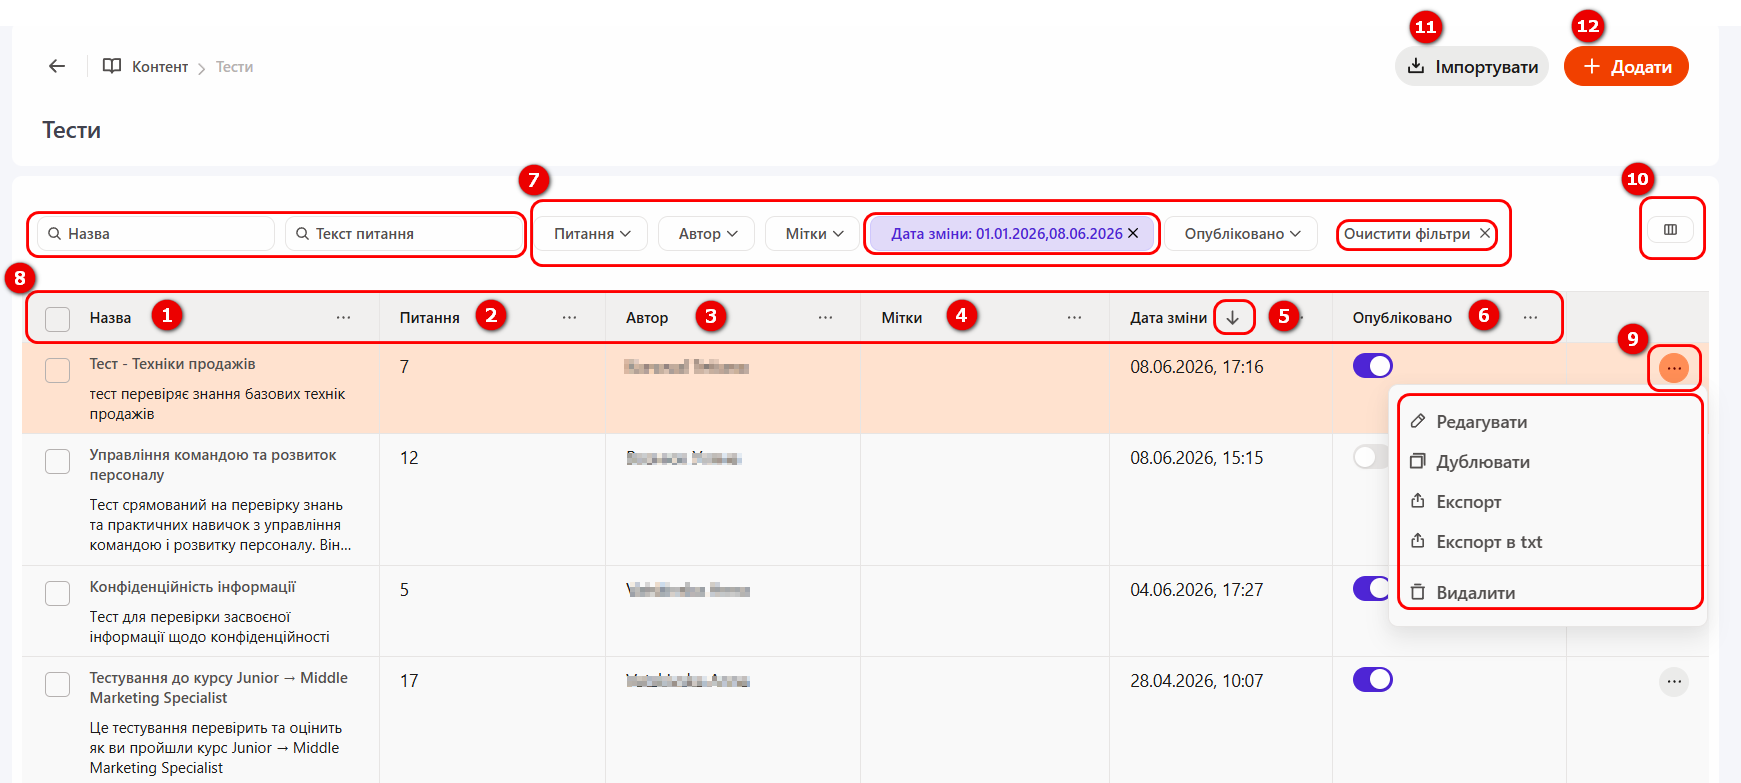Open Управління командою та розвиток персоналу
The image size is (1741, 783).
[213, 465]
